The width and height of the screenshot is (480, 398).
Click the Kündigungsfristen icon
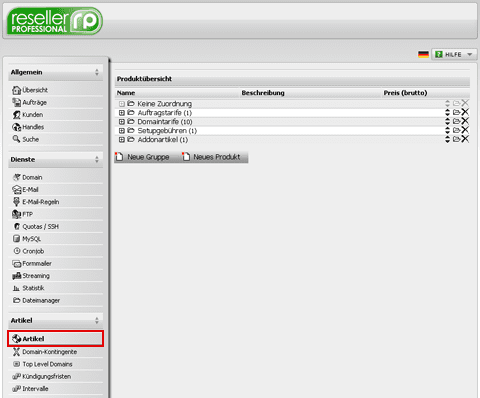[16, 376]
